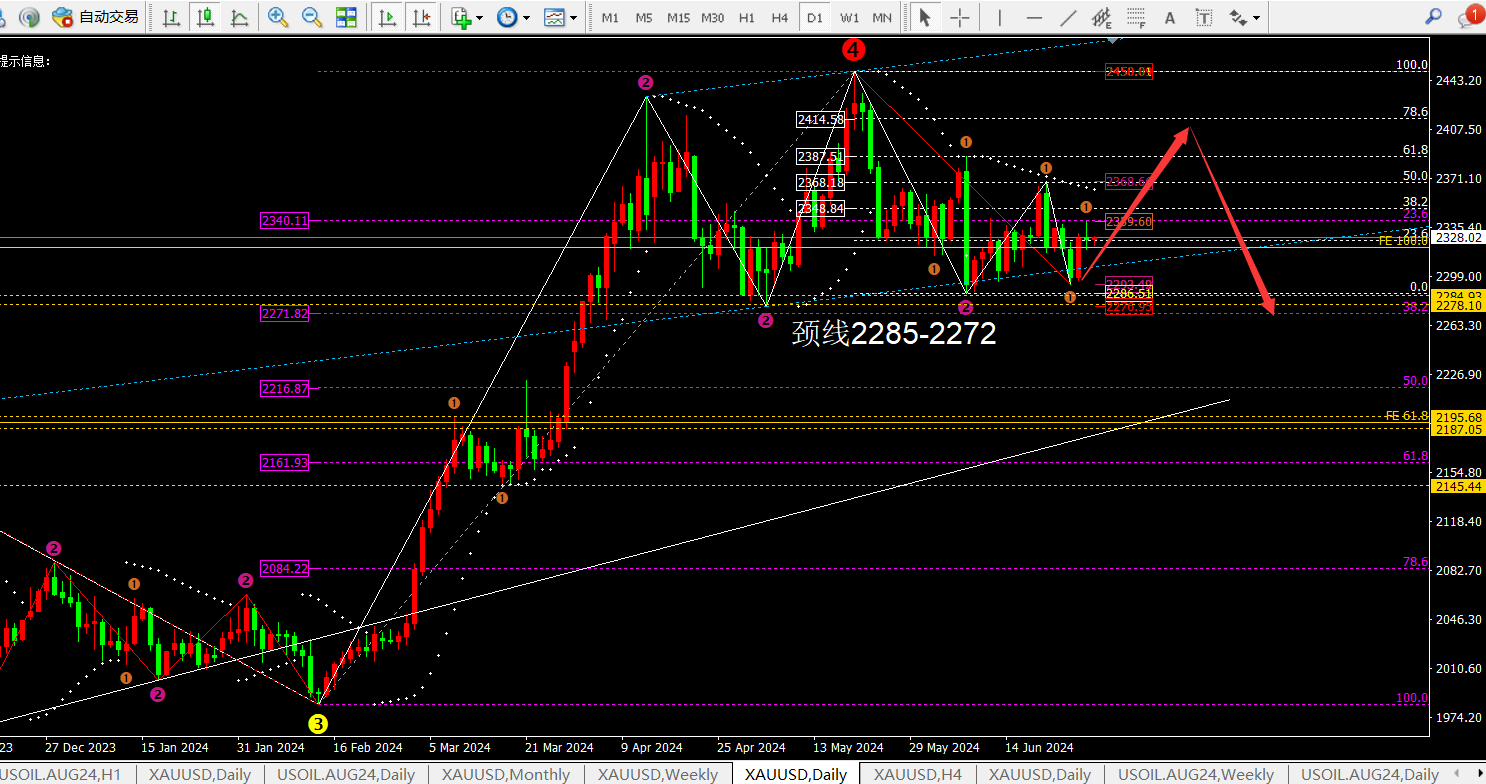
Task: Click the 2161.93 magenta price label
Action: pyautogui.click(x=284, y=462)
